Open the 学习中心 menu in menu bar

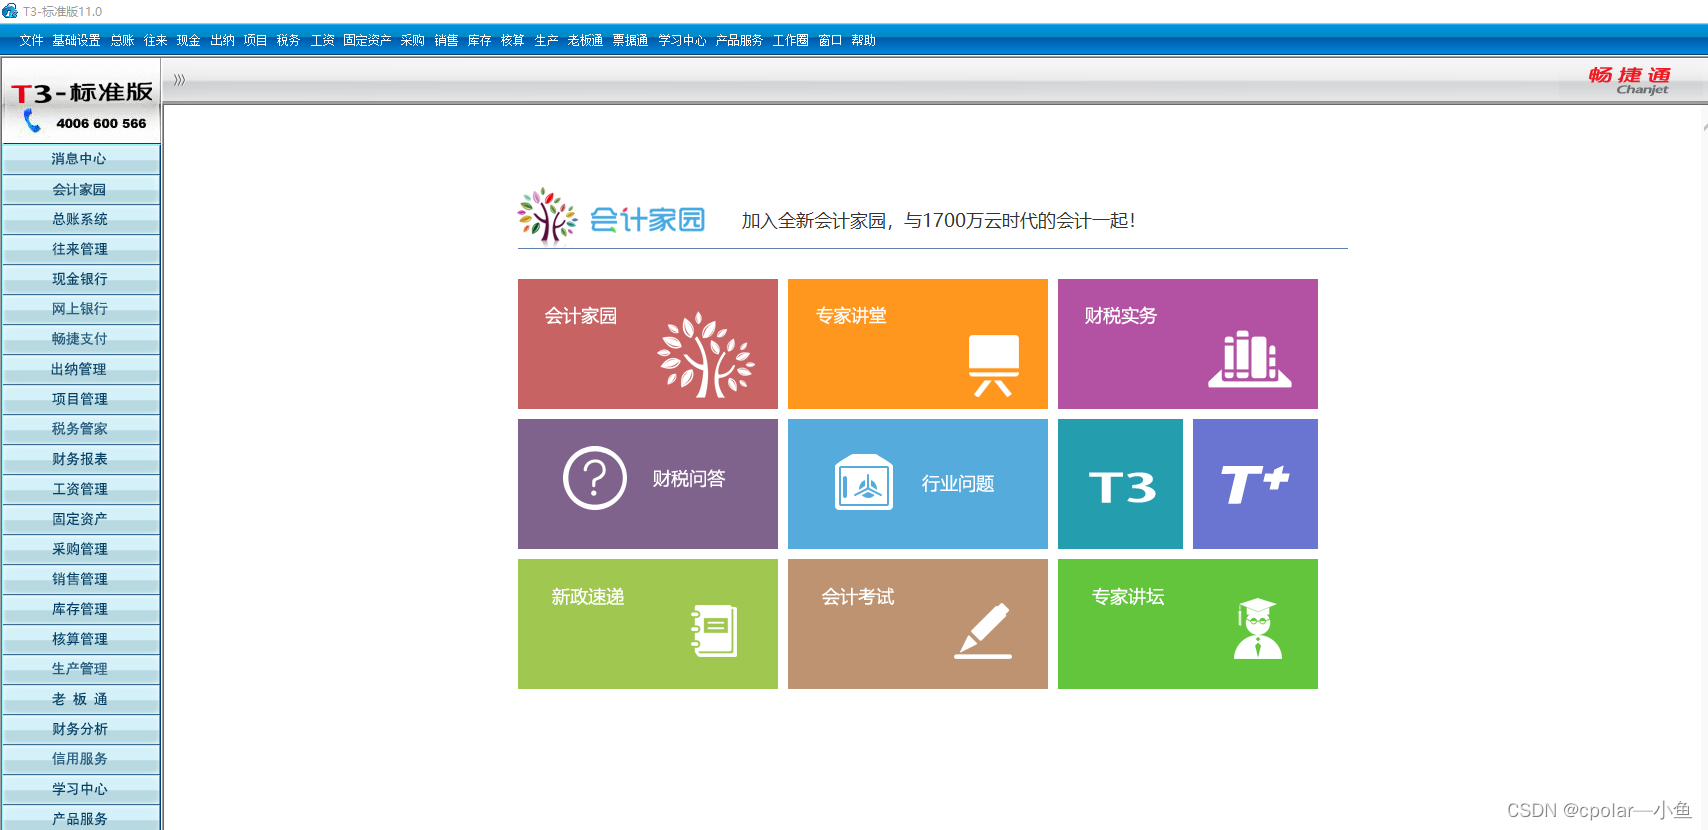(682, 40)
